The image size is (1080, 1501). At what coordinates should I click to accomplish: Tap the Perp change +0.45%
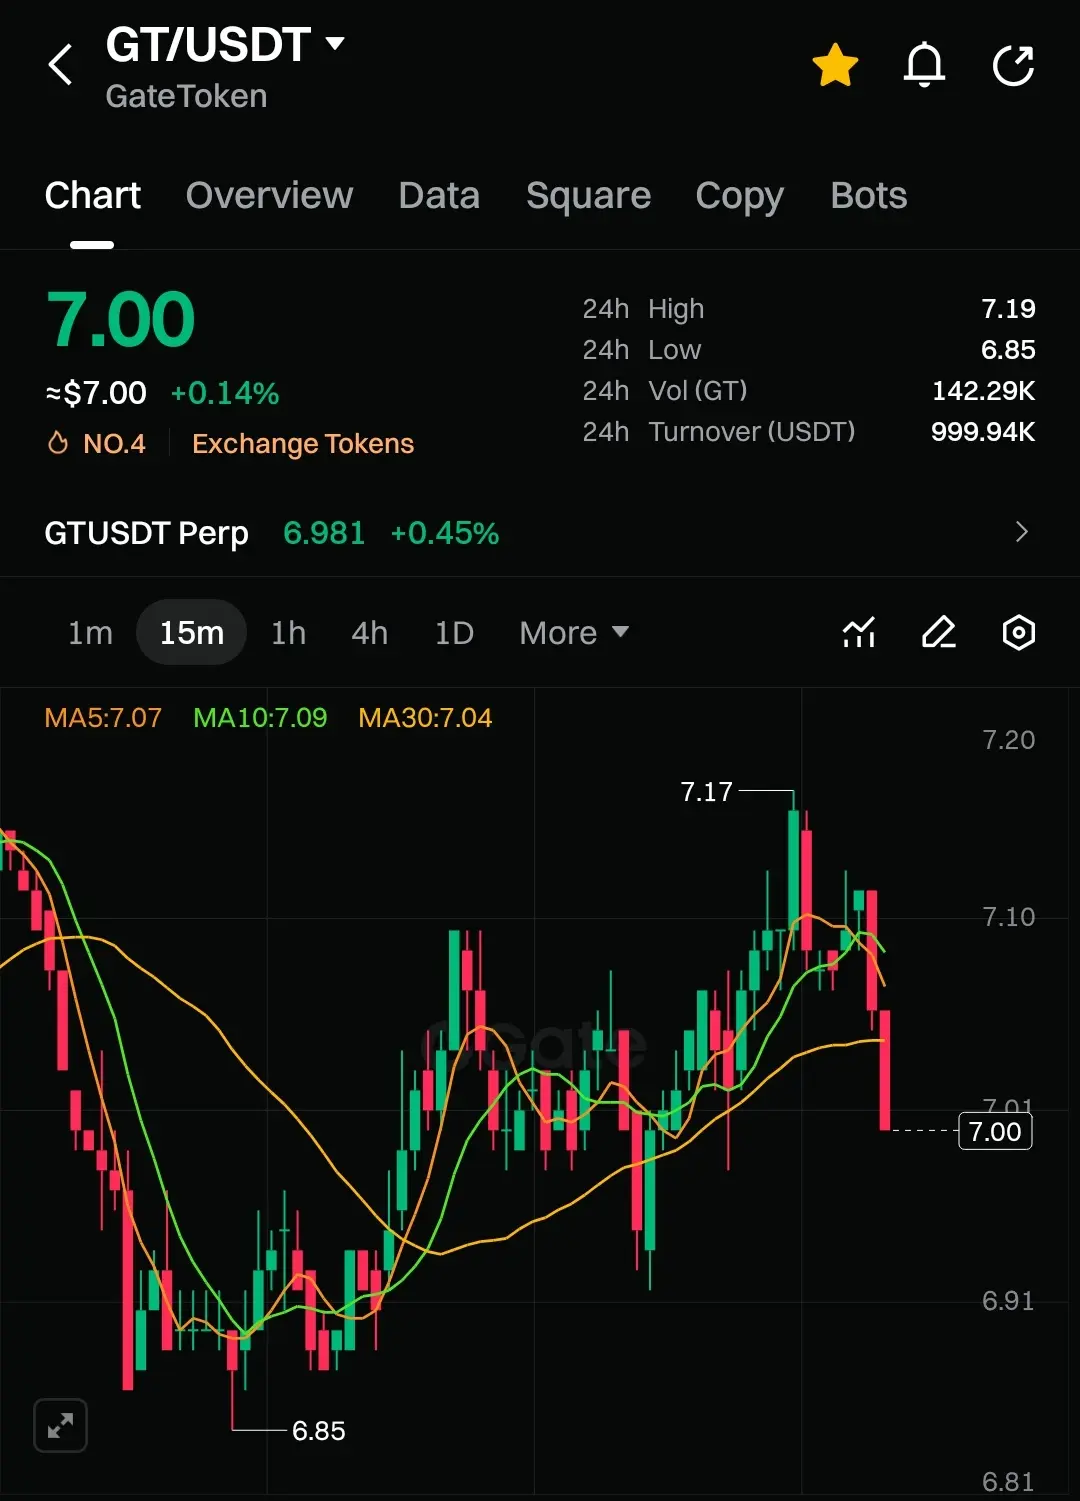tap(444, 533)
